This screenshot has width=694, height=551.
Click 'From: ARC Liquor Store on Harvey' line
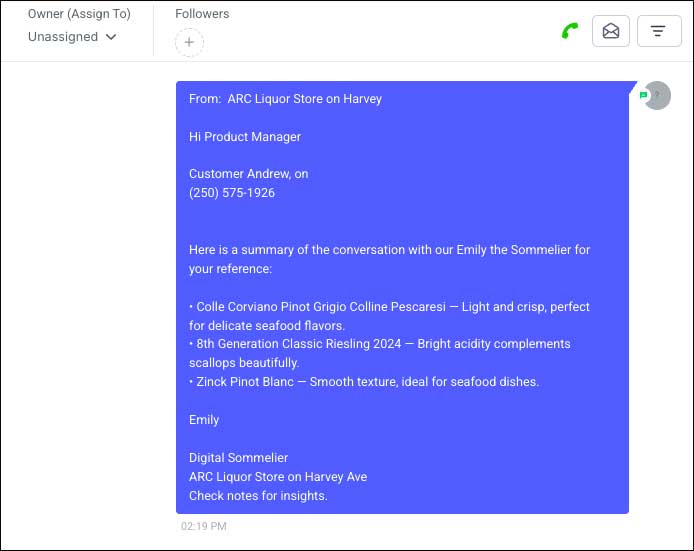(x=285, y=99)
